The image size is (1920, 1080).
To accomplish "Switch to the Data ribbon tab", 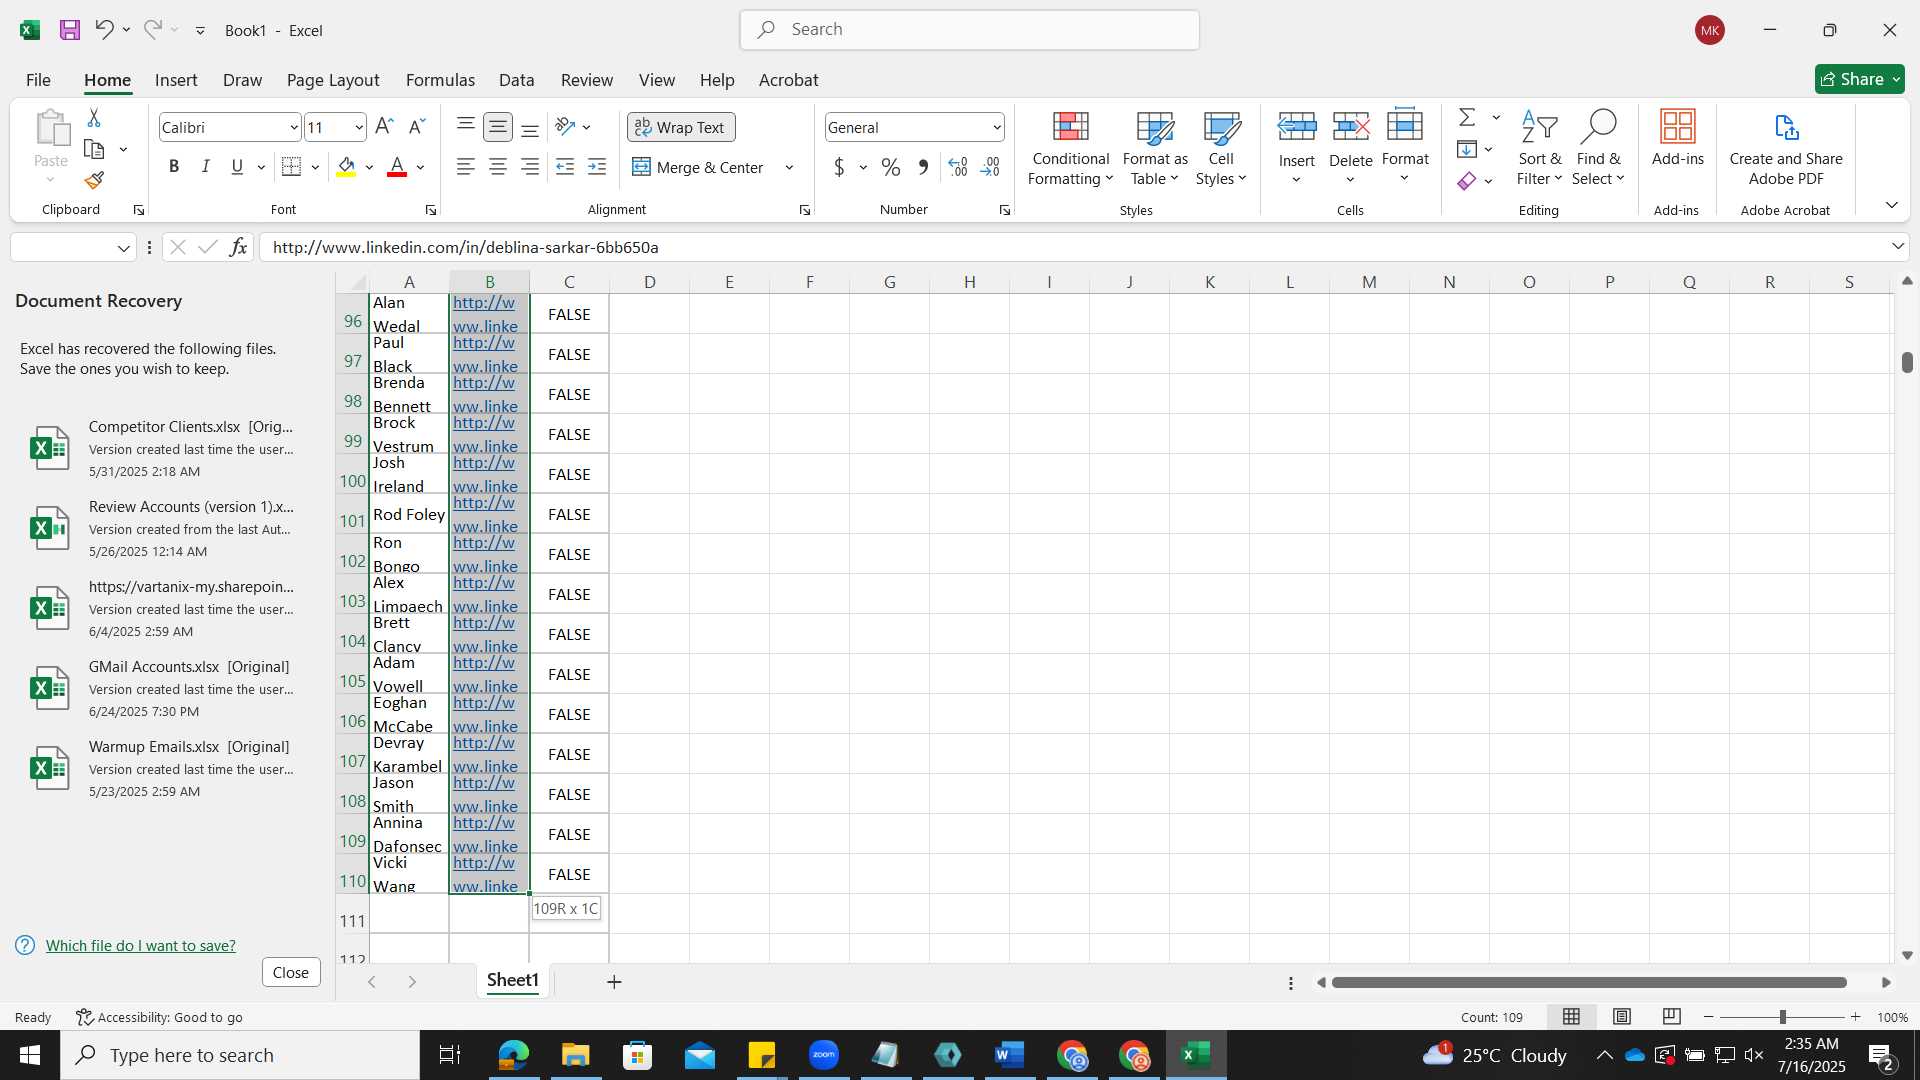I will pos(516,80).
